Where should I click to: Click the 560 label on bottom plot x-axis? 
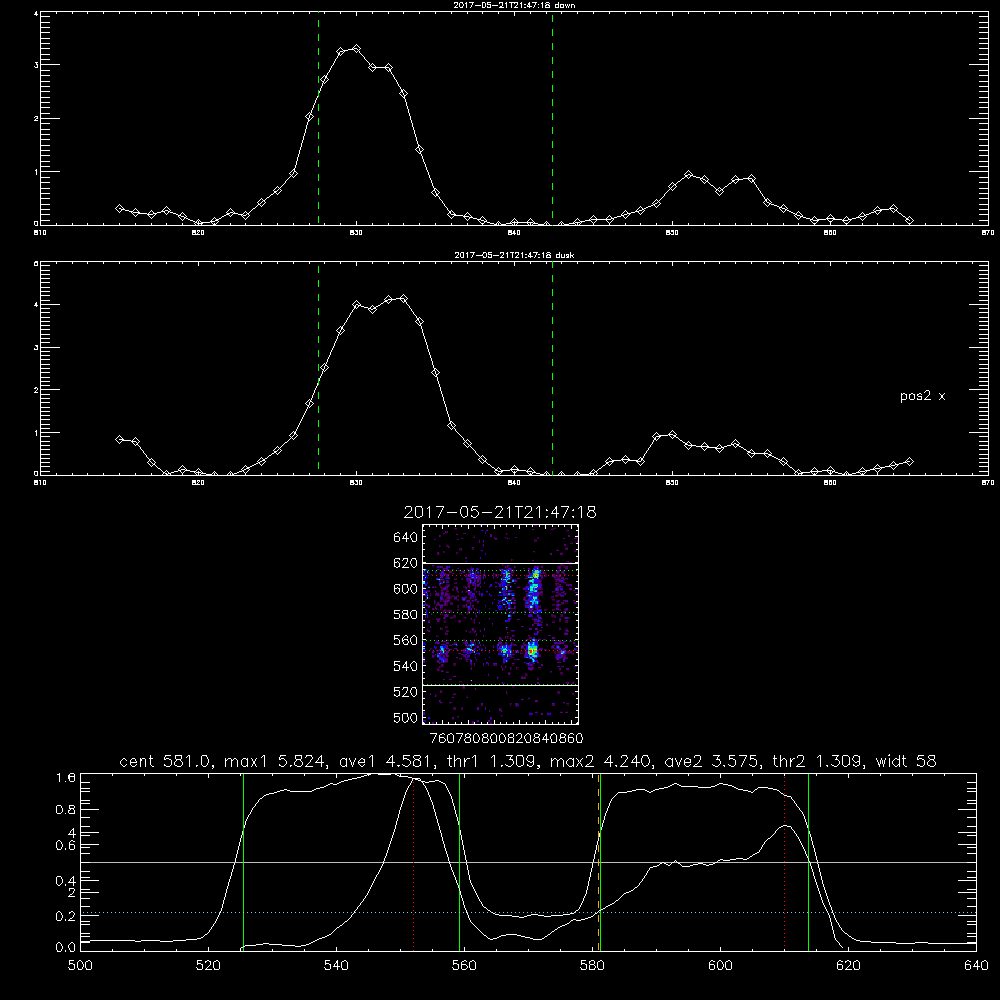[464, 966]
